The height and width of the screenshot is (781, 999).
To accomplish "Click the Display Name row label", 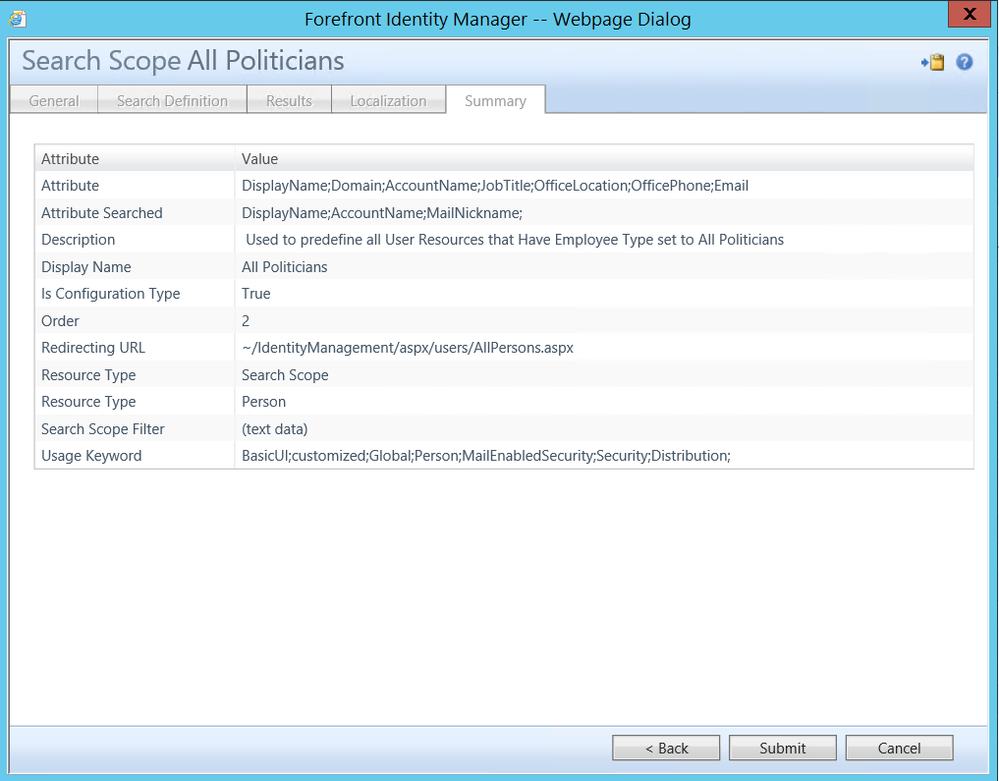I will (86, 267).
